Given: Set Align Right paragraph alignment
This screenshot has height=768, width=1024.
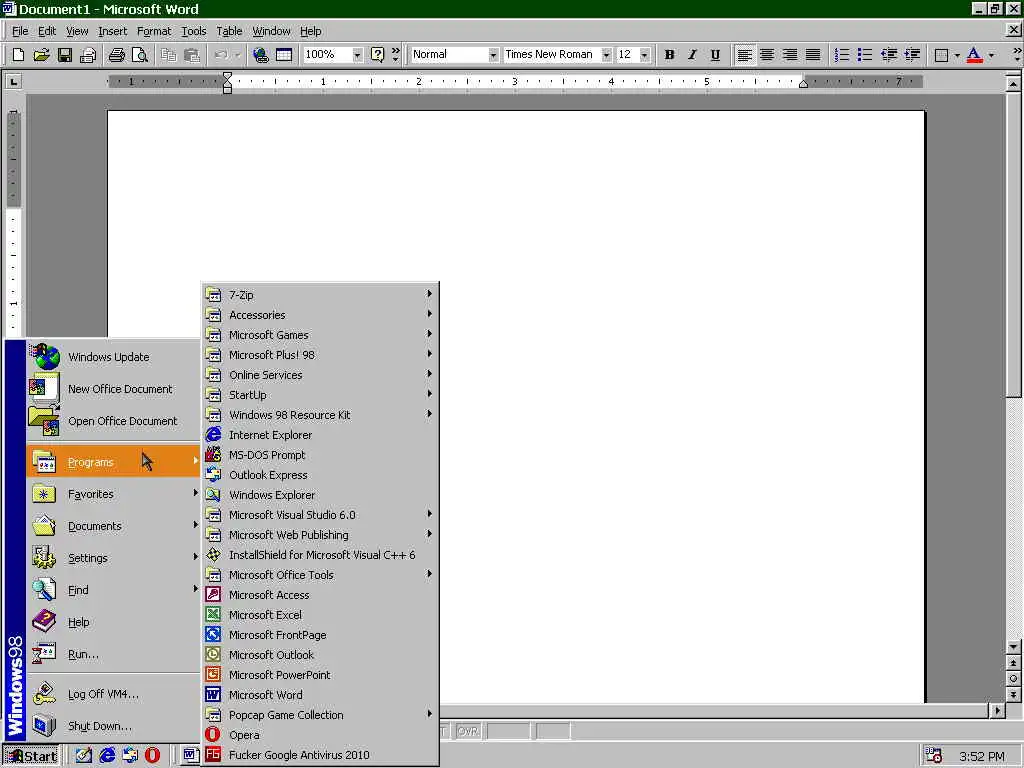Looking at the screenshot, I should [790, 55].
